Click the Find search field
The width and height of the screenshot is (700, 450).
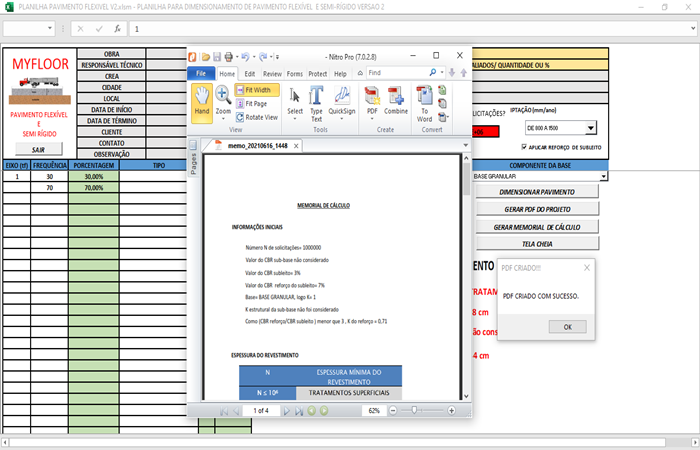(x=398, y=73)
